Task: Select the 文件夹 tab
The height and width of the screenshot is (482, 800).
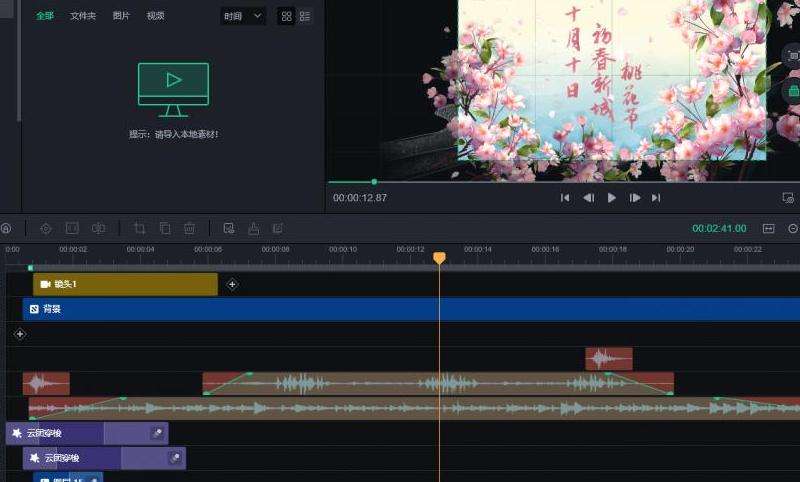Action: [x=83, y=16]
